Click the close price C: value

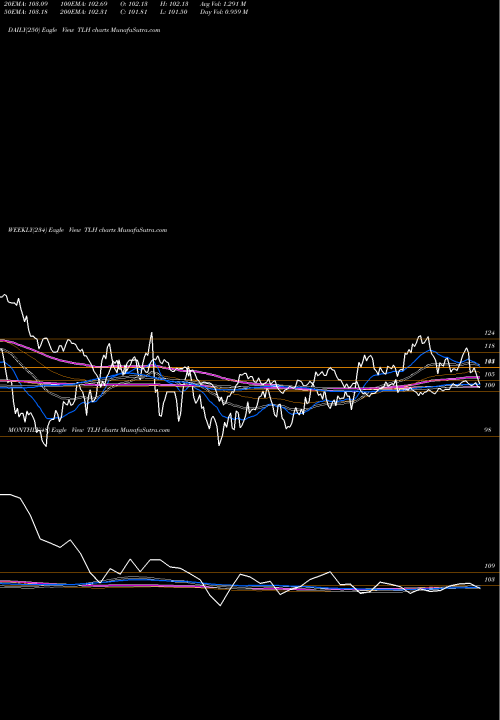(134, 12)
